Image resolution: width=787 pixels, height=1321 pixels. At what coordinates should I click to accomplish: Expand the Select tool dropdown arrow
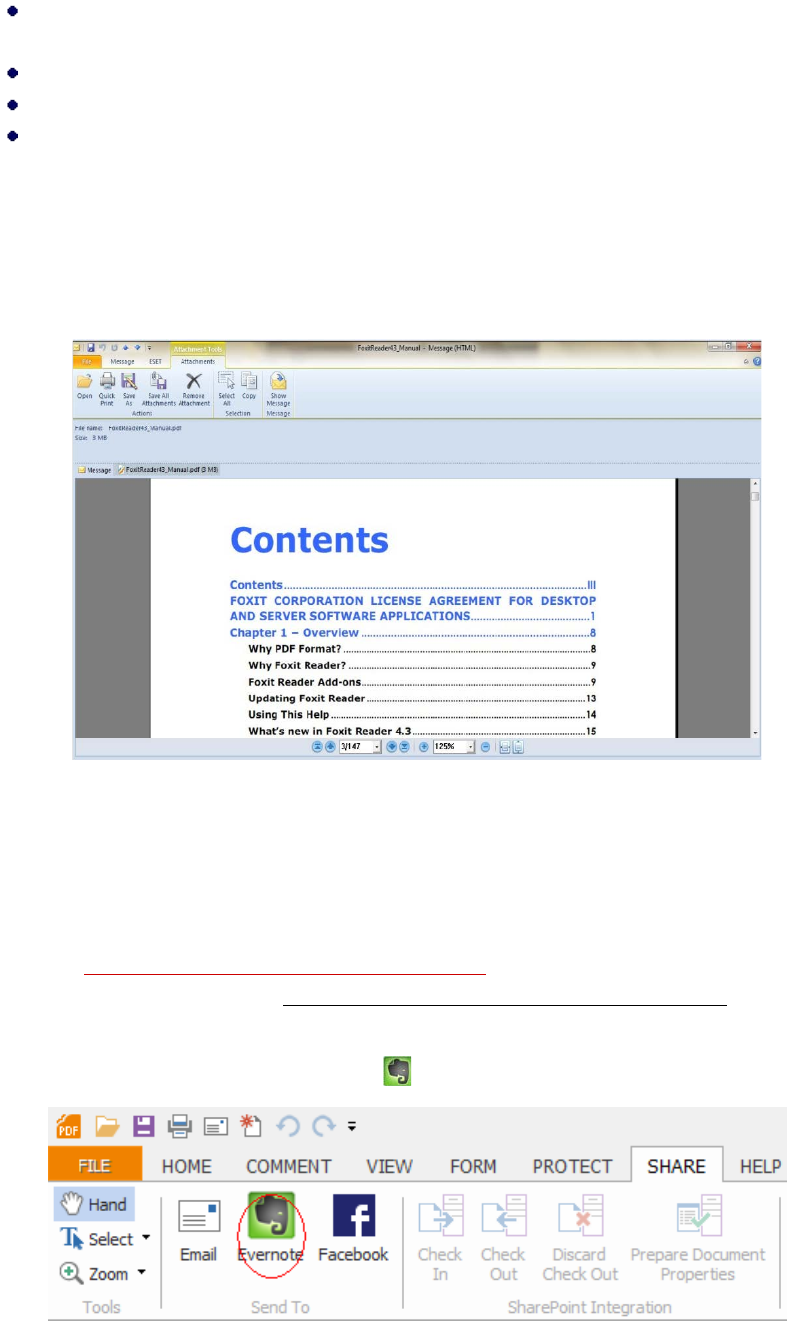[x=145, y=1237]
